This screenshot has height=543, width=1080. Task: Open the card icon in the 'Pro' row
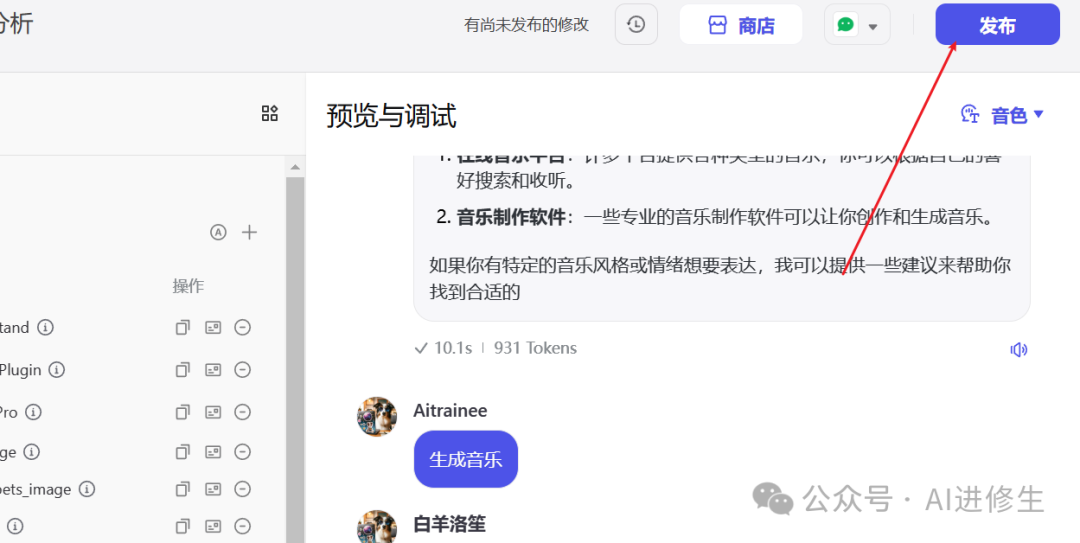click(x=213, y=413)
